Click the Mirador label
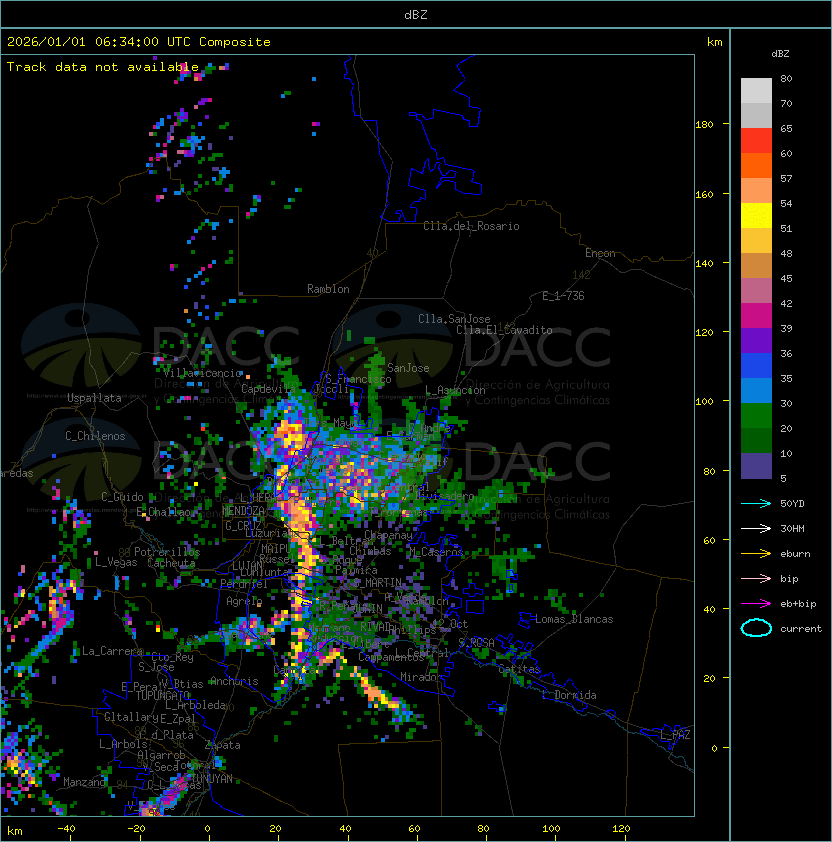Viewport: 832px width, 842px height. (x=422, y=677)
